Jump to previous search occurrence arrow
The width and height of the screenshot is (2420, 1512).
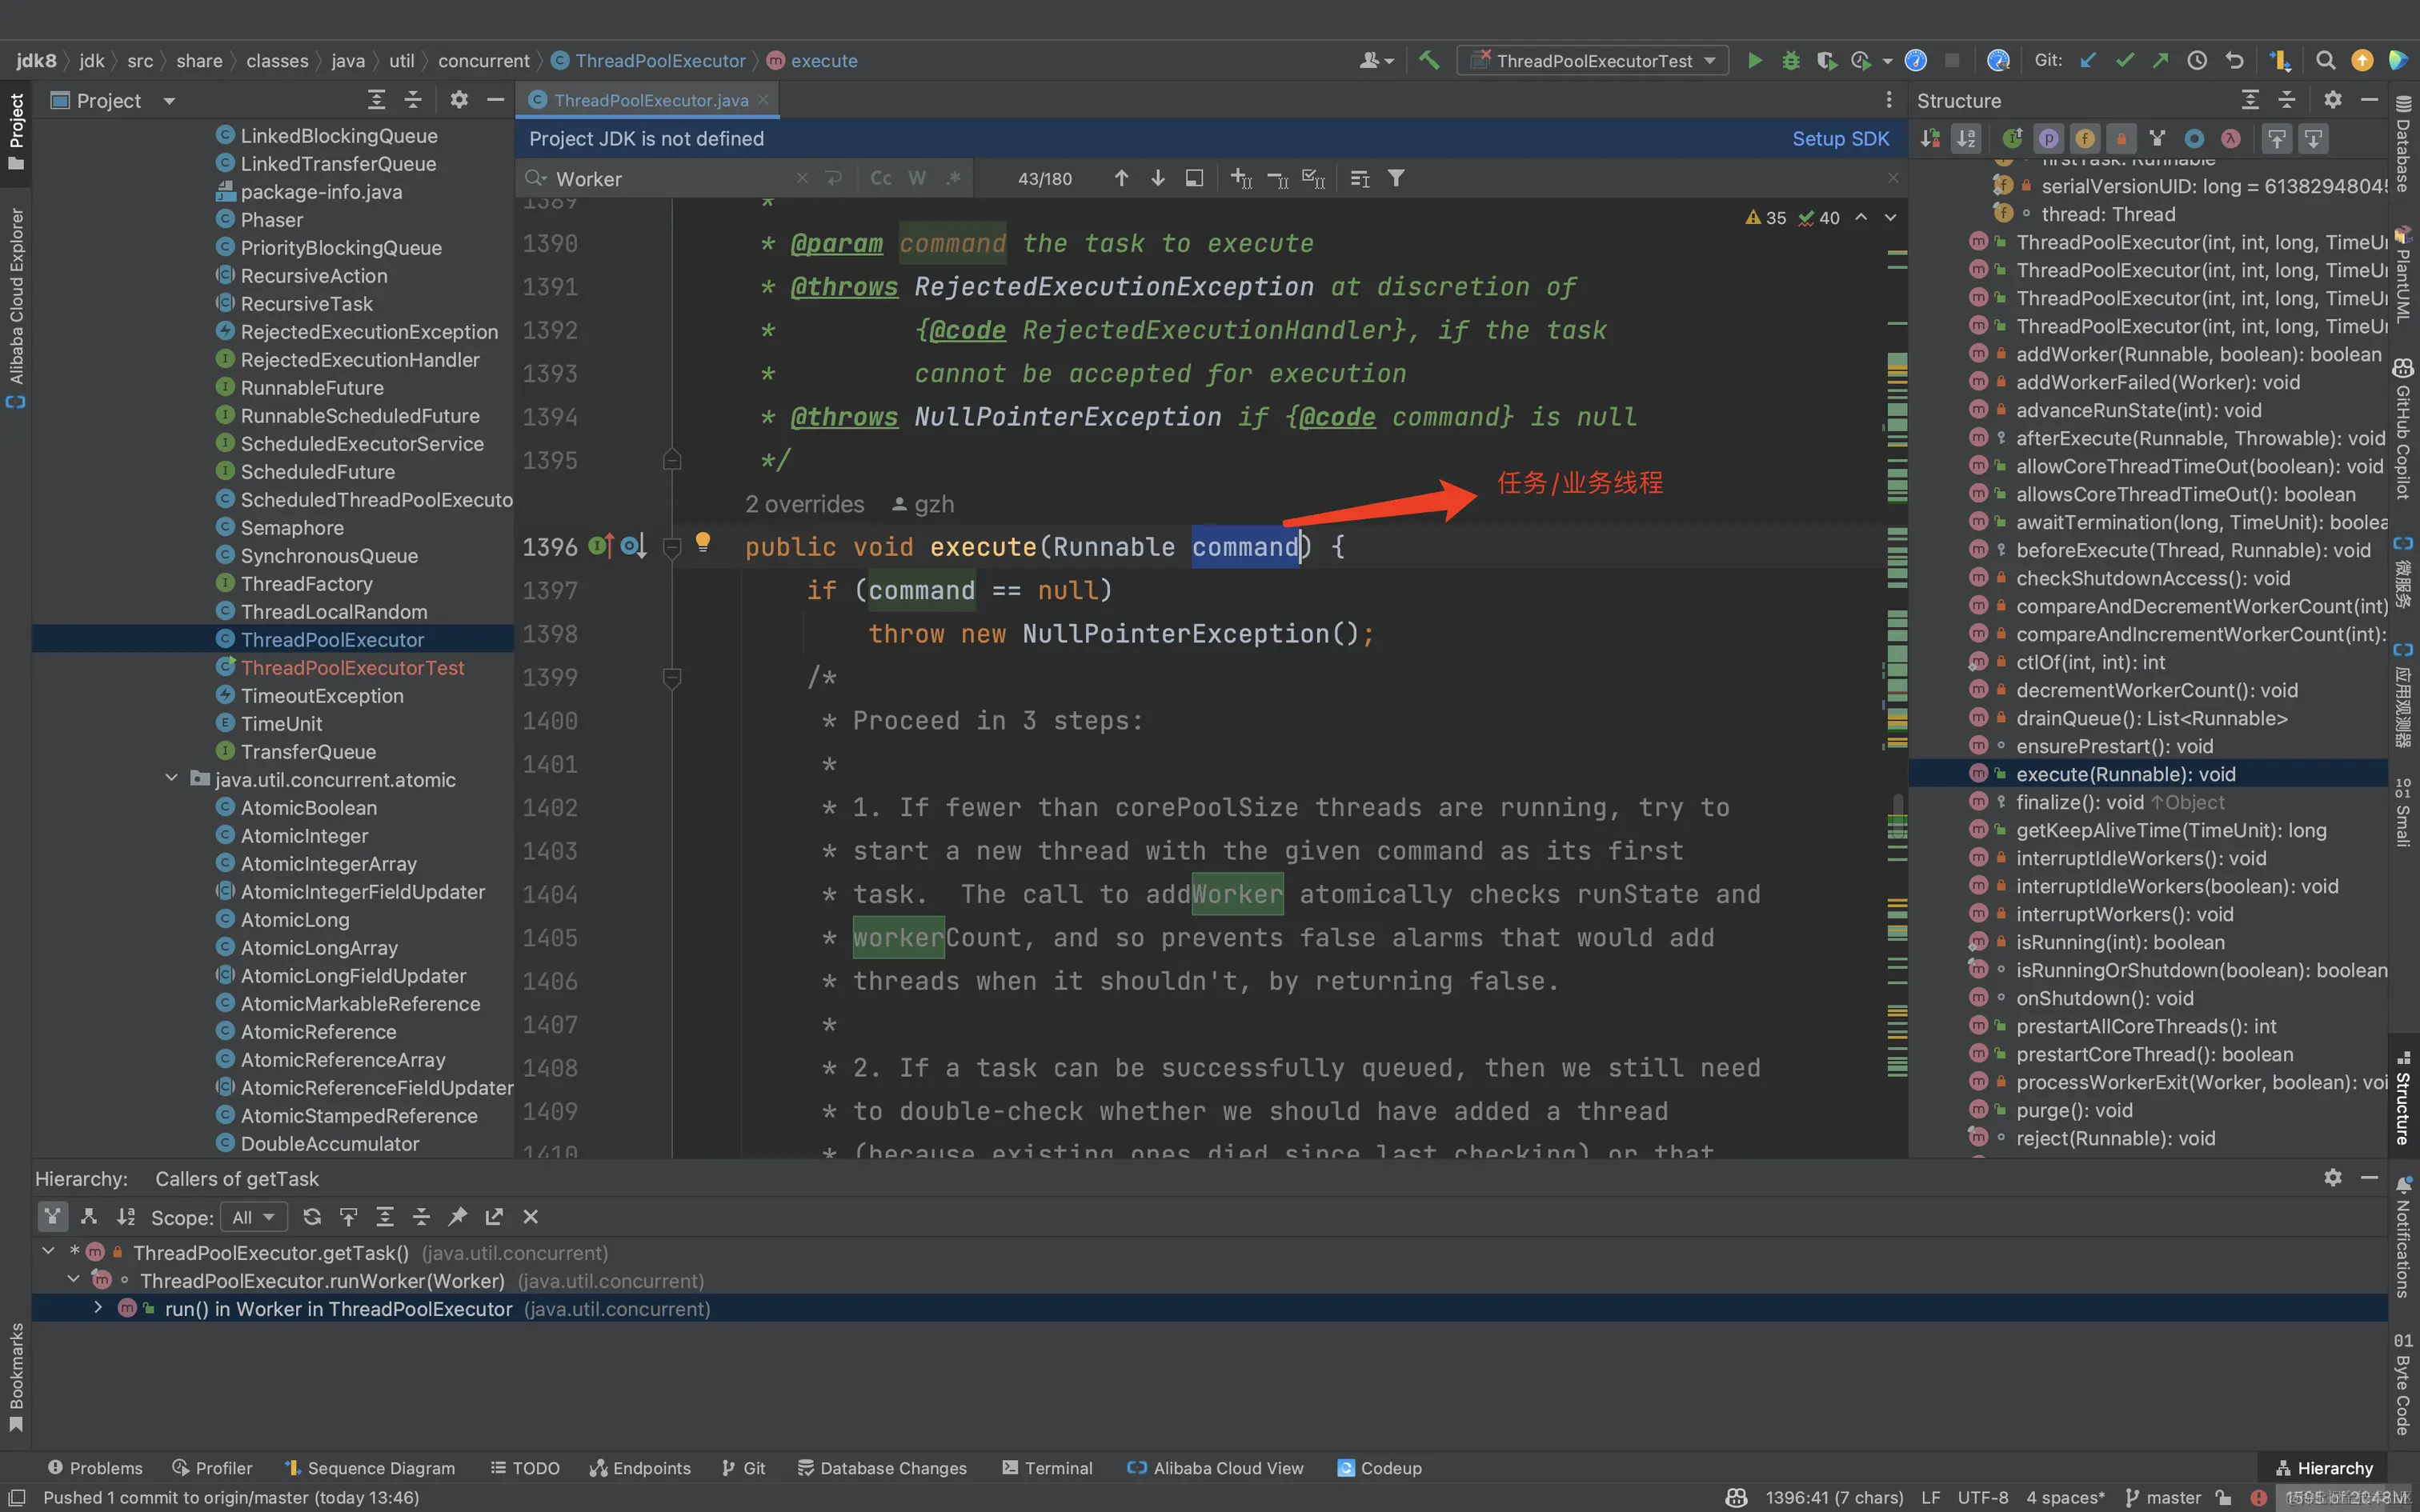[1122, 178]
